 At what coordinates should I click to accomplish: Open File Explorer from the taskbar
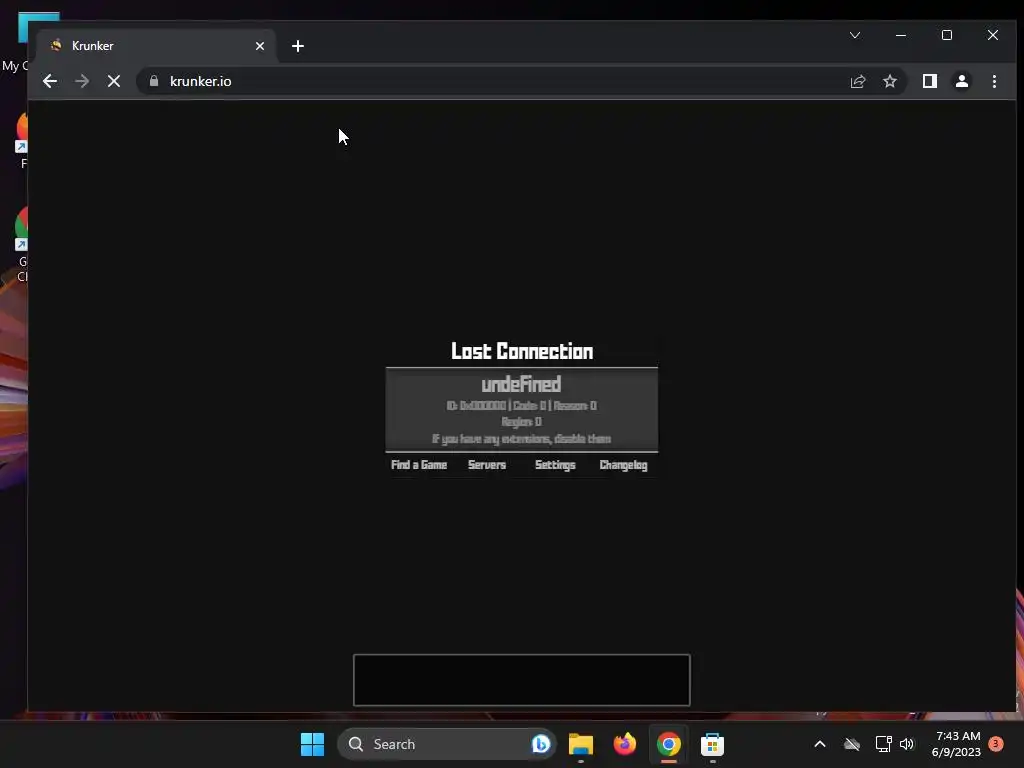click(x=581, y=744)
